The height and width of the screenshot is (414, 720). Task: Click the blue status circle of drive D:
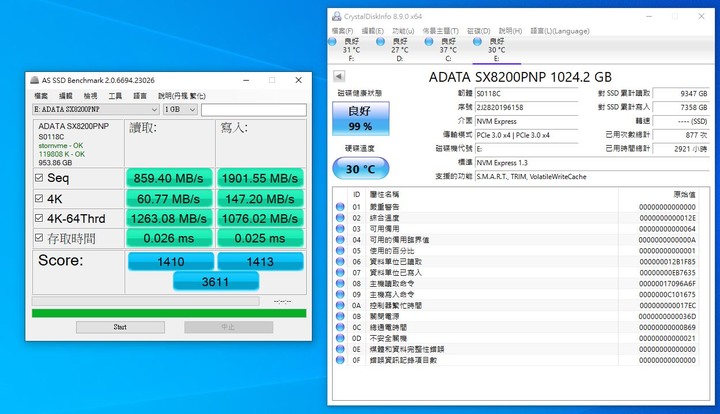click(380, 42)
